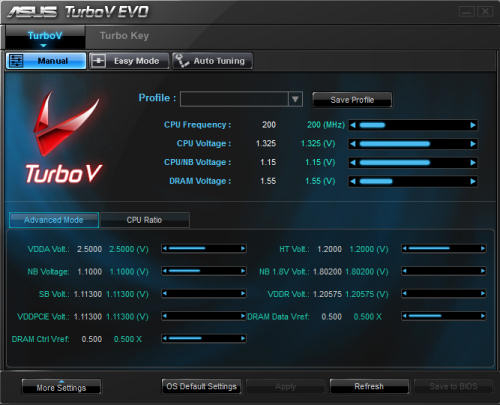Click the CPU Frequency slider bar
500x405 pixels.
413,125
